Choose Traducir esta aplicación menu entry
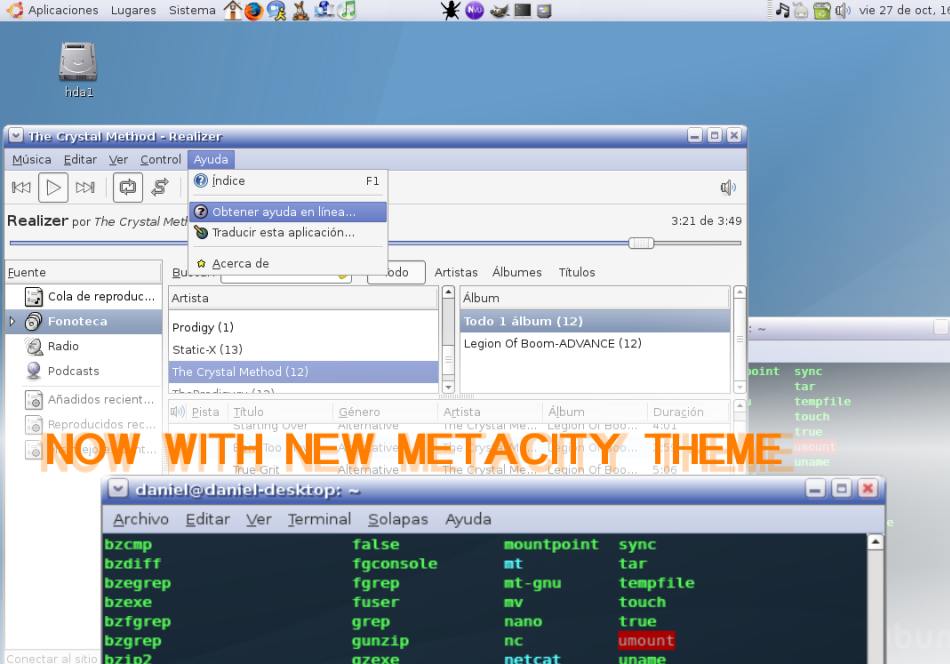This screenshot has width=950, height=664. pyautogui.click(x=288, y=233)
